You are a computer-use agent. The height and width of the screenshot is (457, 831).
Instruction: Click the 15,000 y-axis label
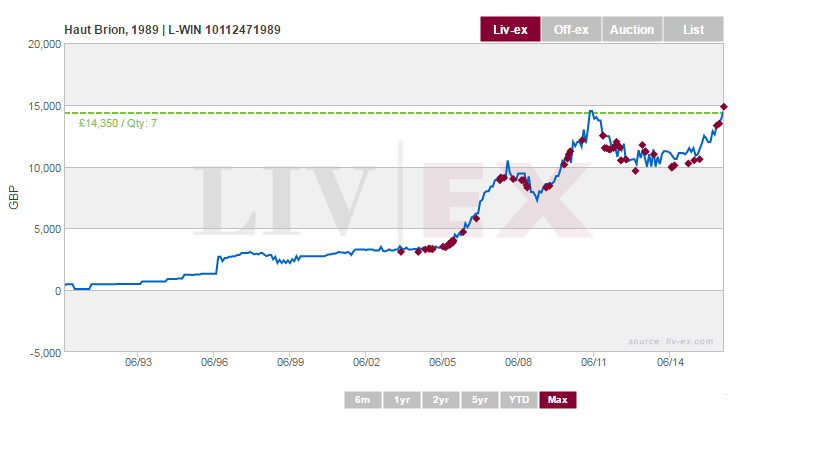point(45,106)
